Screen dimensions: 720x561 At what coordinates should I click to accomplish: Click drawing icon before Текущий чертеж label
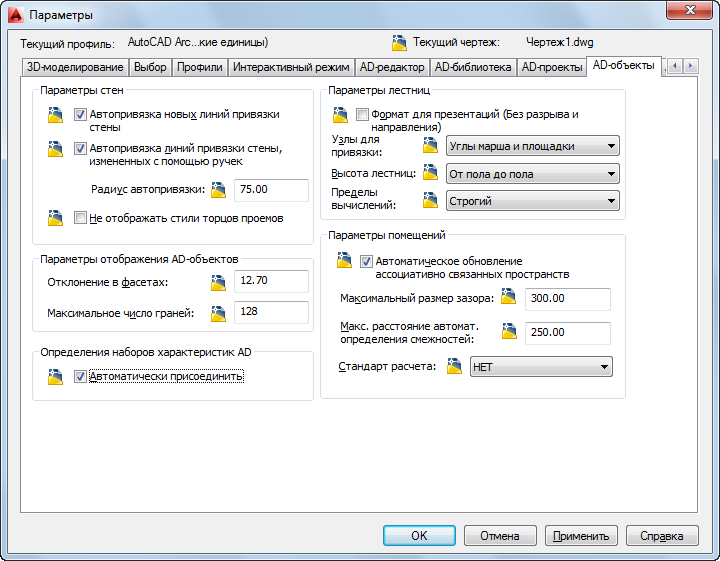(x=399, y=43)
